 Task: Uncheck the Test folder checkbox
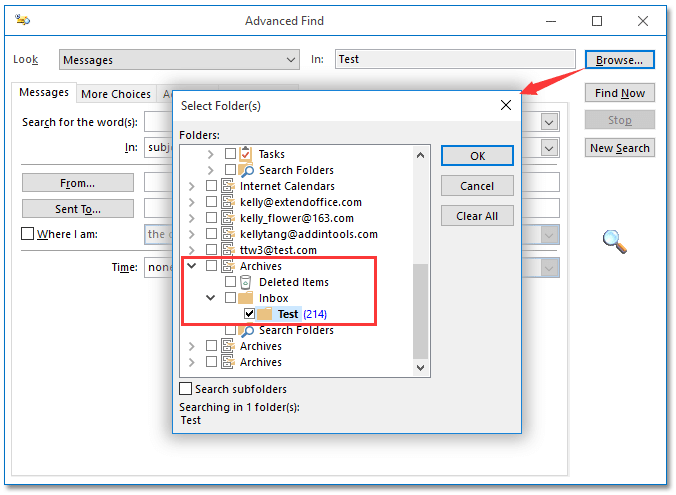coord(250,314)
